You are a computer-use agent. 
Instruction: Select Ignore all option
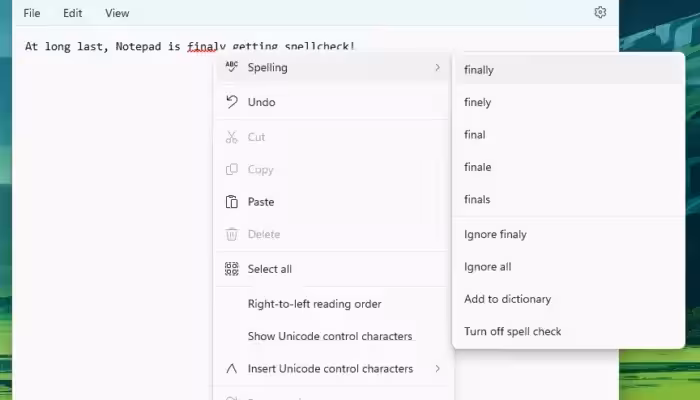click(569, 267)
